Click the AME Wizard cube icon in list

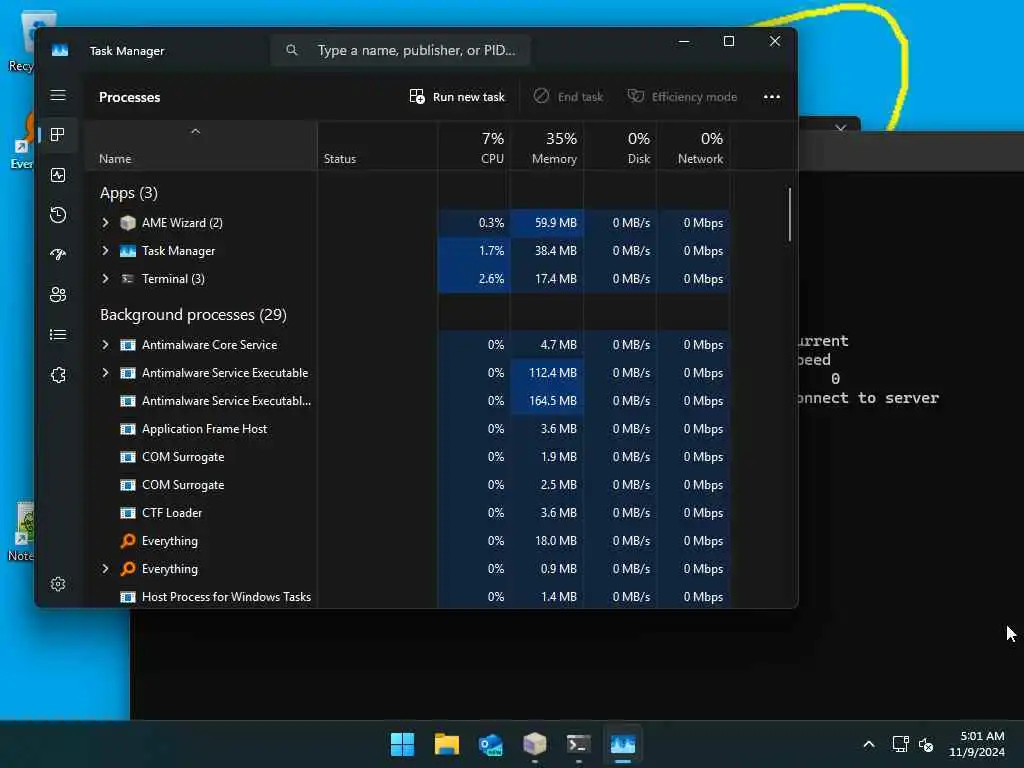point(128,223)
